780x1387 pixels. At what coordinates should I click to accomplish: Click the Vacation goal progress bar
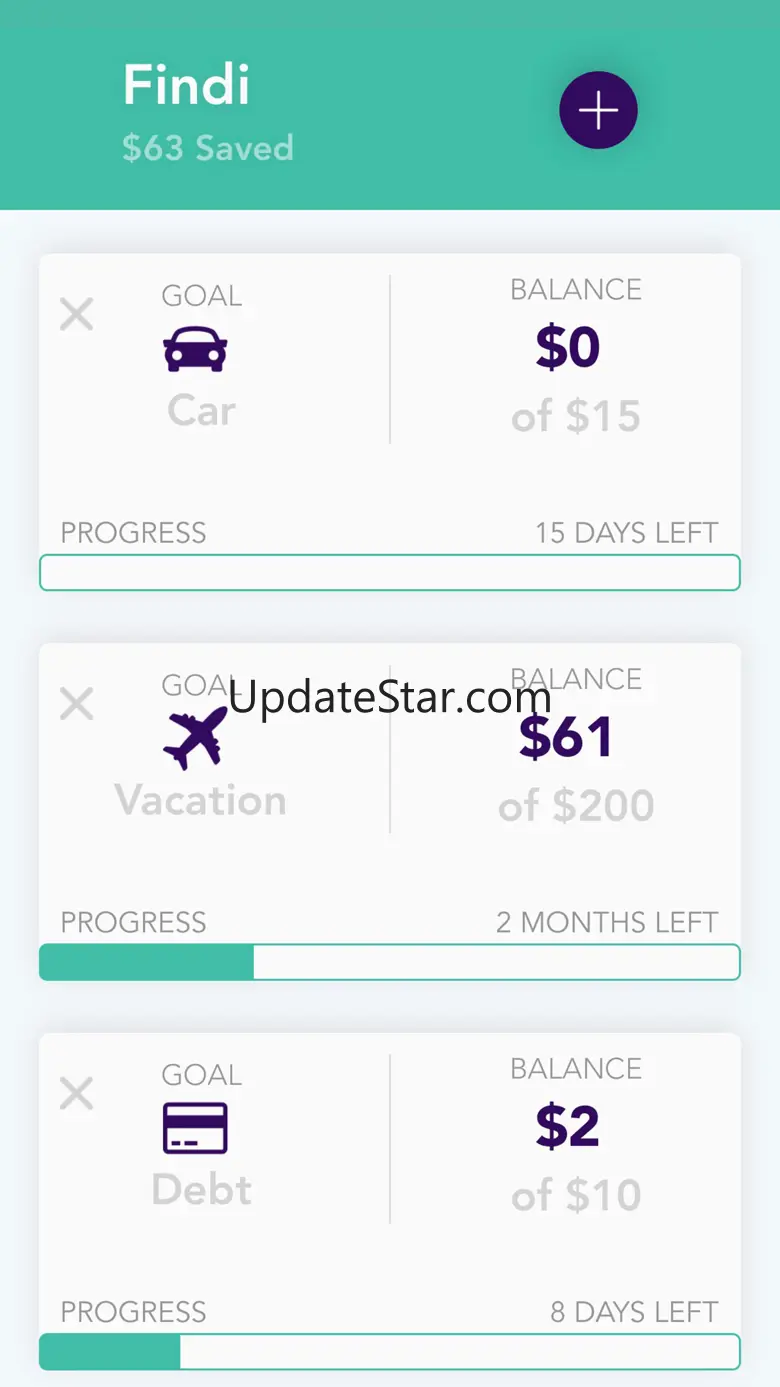390,962
